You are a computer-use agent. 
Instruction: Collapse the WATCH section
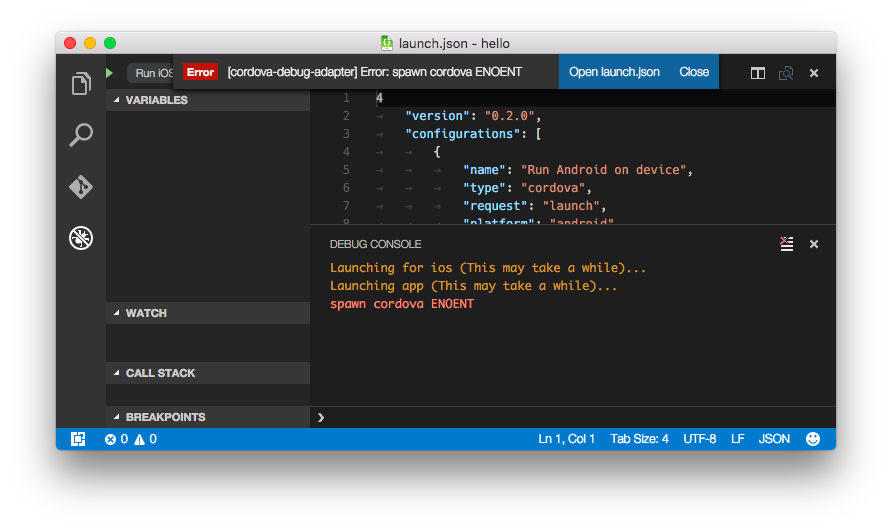[x=208, y=313]
